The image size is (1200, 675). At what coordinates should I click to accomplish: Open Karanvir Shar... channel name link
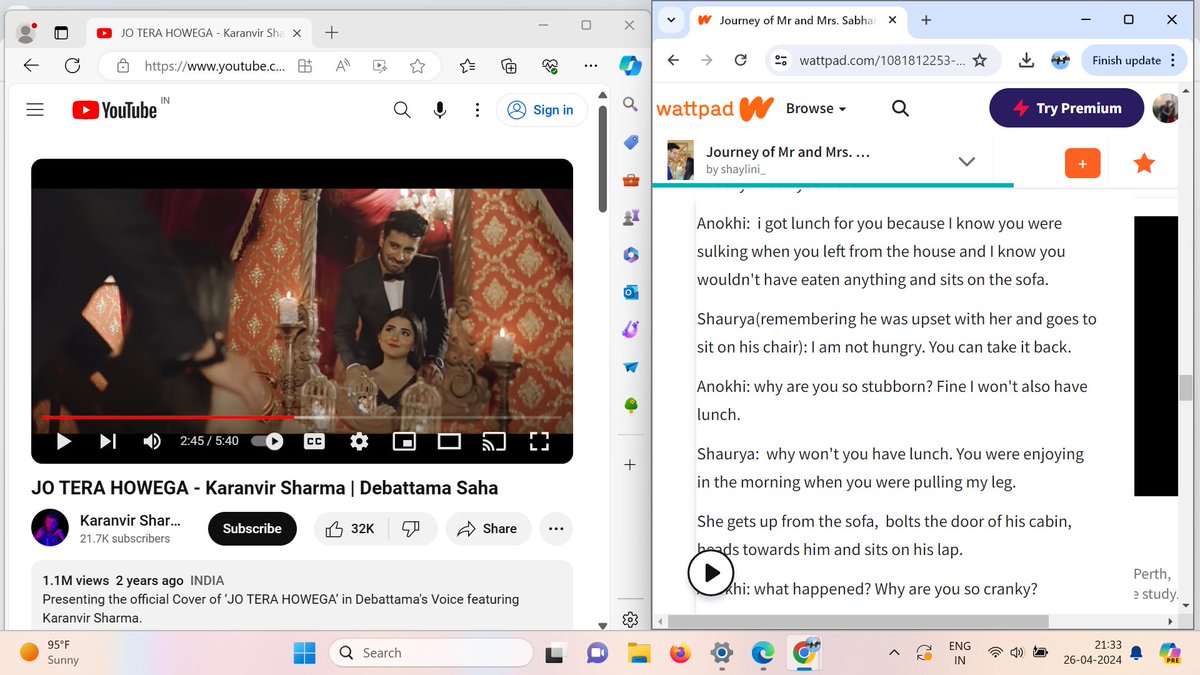tap(130, 520)
